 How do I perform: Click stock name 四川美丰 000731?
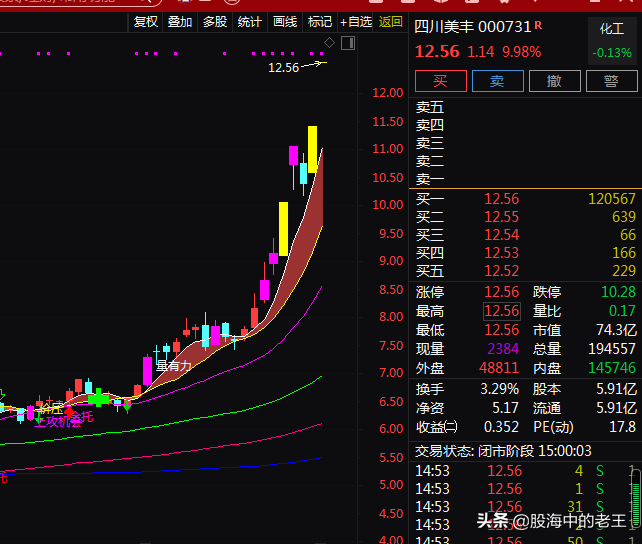tap(472, 27)
